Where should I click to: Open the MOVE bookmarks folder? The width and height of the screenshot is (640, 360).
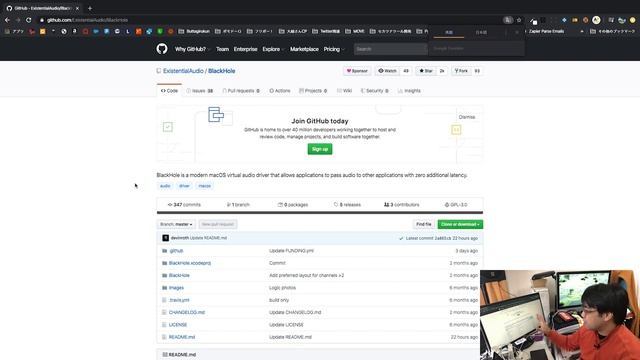355,31
